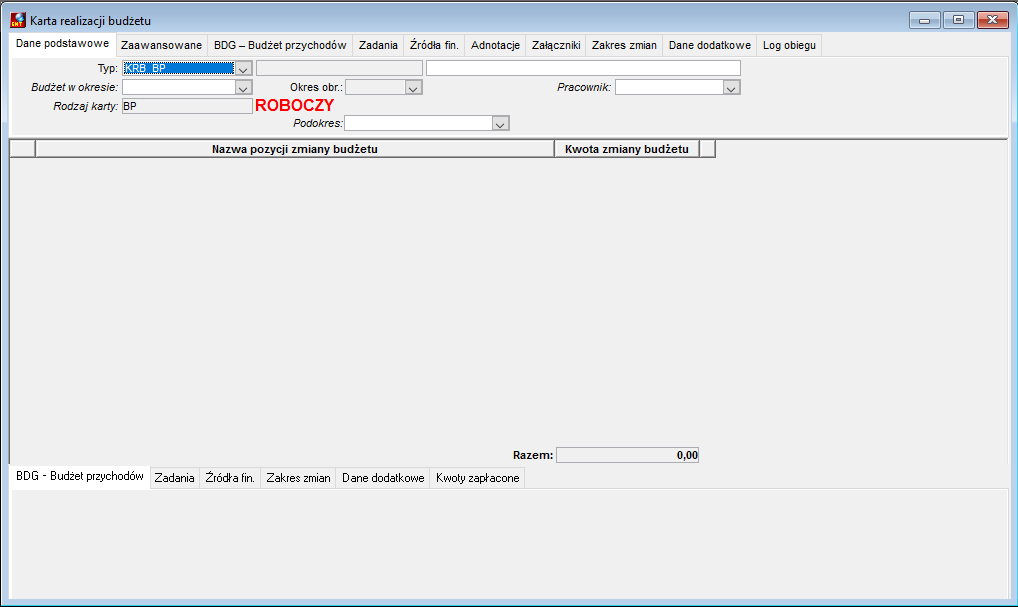Click the Razem total field showing 0,00
1018x607 pixels.
627,455
